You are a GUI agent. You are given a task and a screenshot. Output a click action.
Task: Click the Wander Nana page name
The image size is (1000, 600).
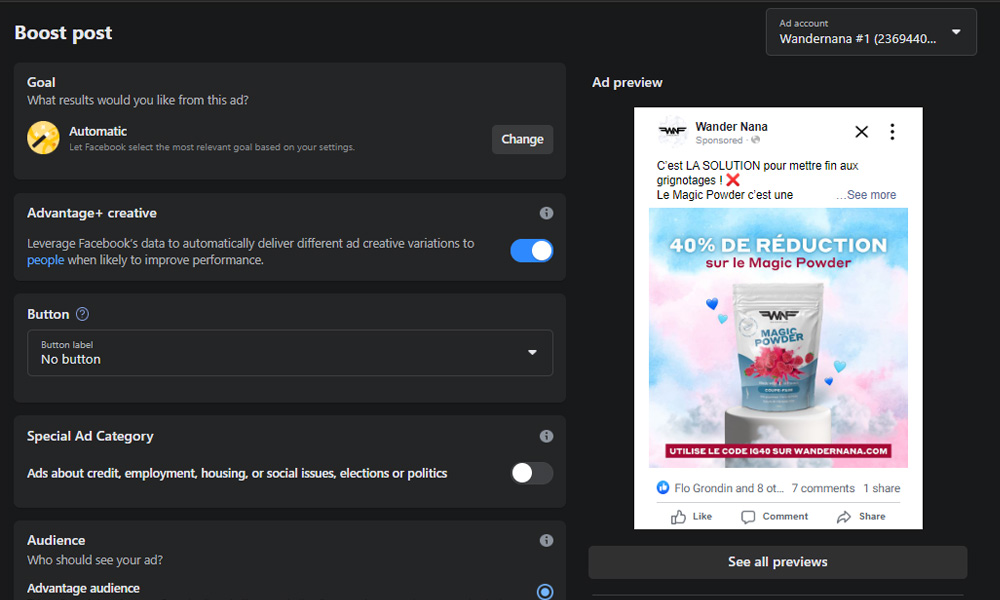pyautogui.click(x=732, y=128)
